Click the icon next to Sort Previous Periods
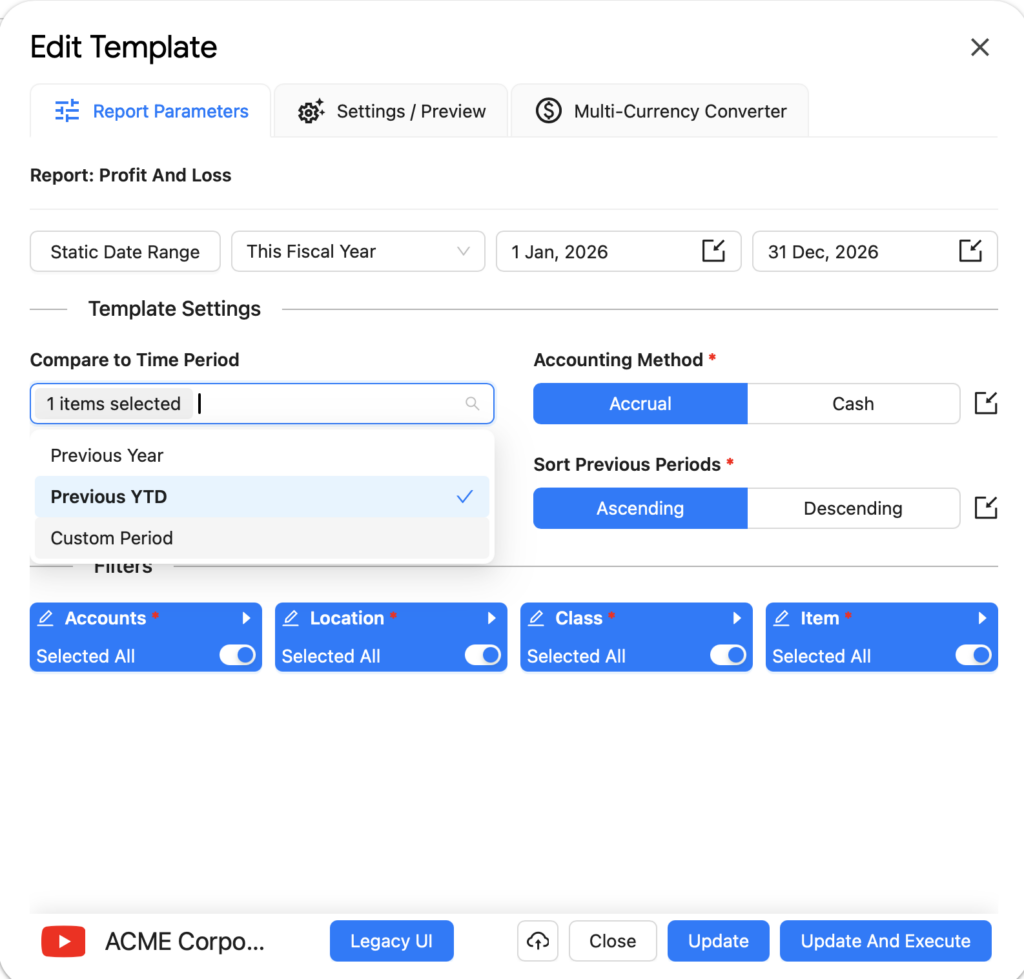This screenshot has height=979, width=1024. tap(985, 508)
